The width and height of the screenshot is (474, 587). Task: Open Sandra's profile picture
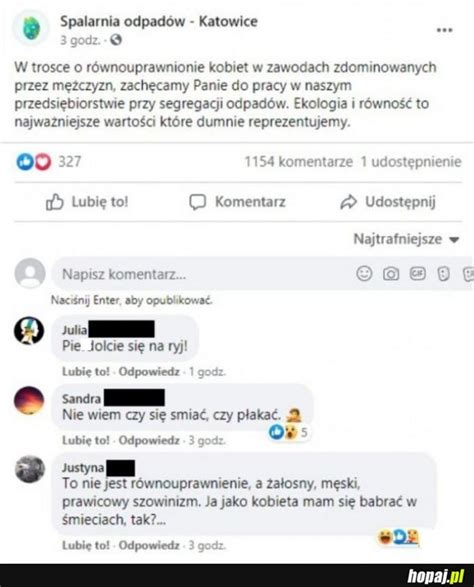pyautogui.click(x=29, y=401)
